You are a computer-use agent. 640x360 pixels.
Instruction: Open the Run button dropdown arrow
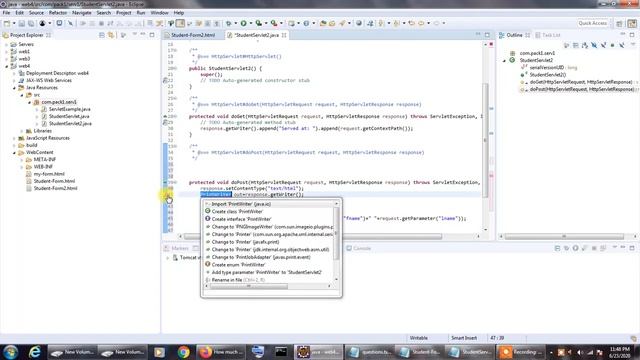pos(250,24)
